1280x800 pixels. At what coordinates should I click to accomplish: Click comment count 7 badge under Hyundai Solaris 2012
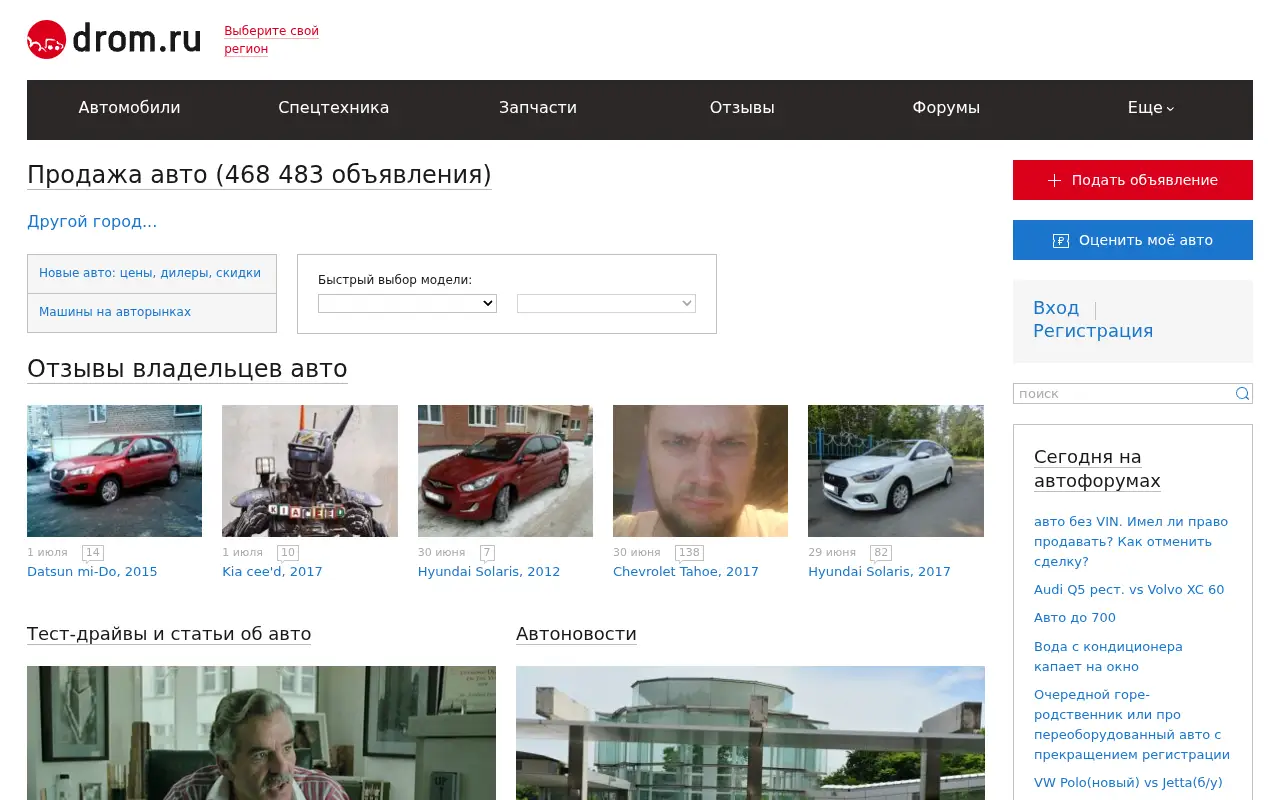tap(487, 552)
